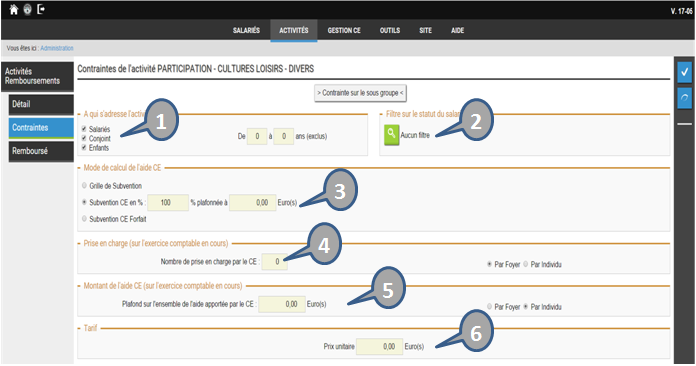
Task: Click the 'Tarif' section heading
Action: click(90, 328)
